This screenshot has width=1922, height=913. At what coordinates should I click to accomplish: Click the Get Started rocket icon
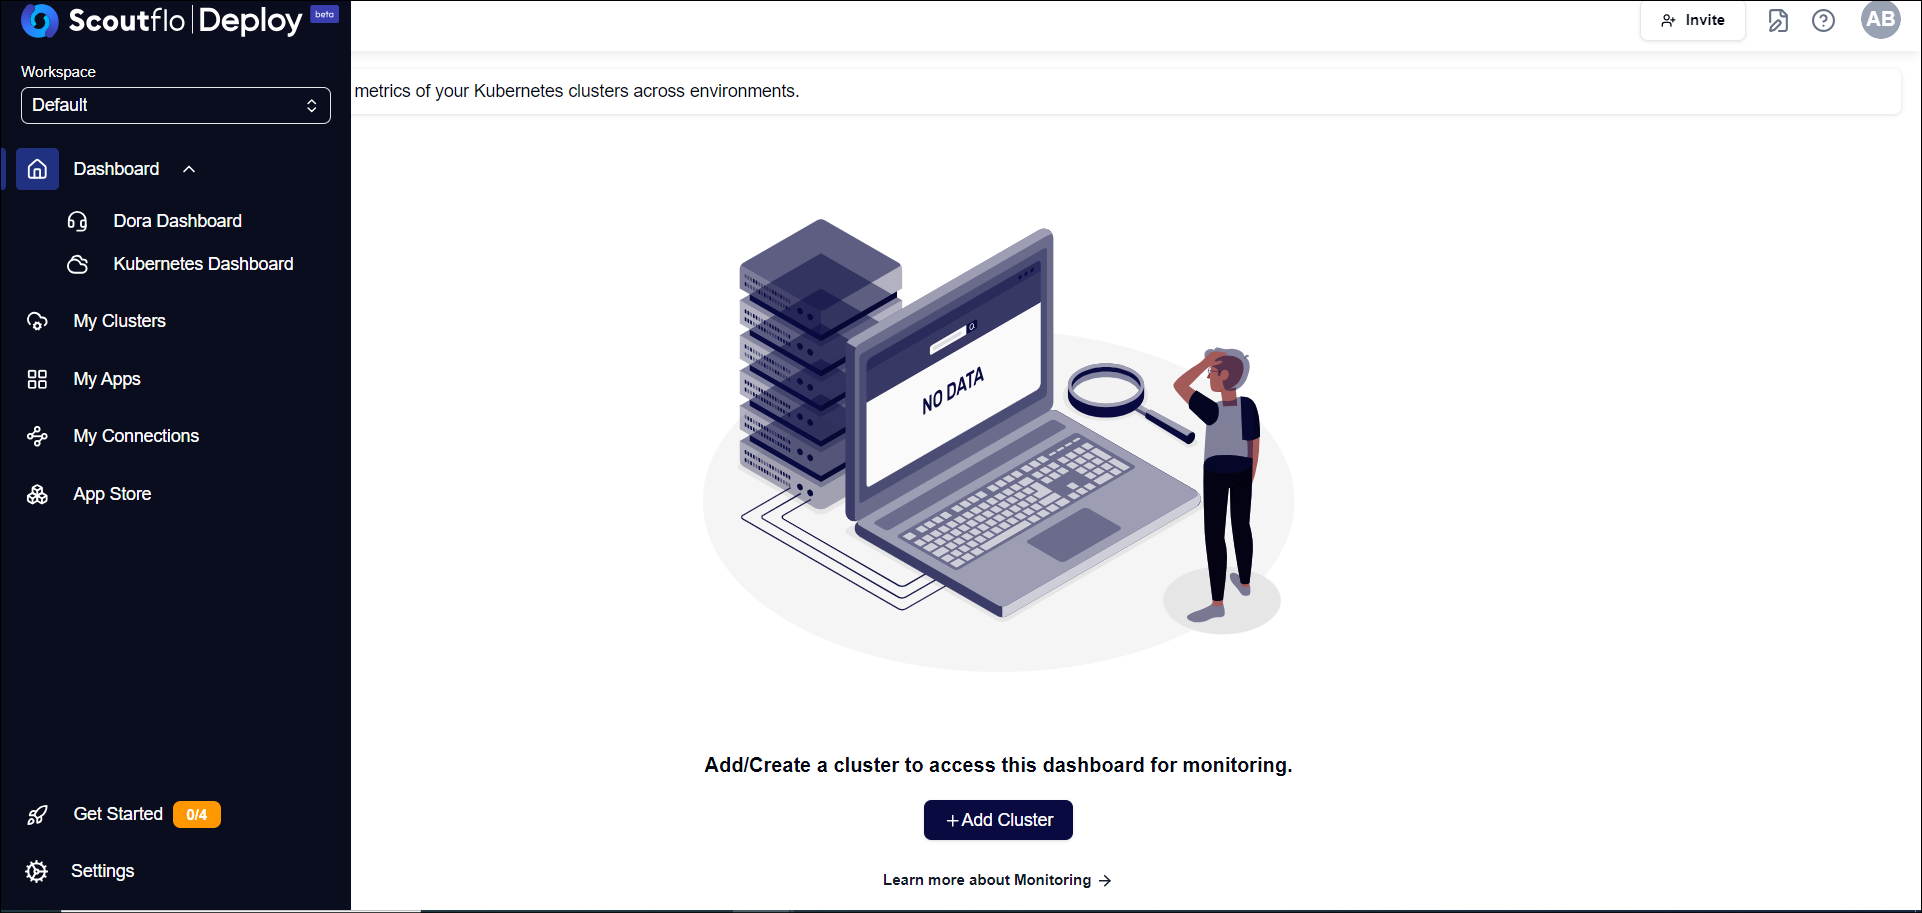tap(37, 815)
